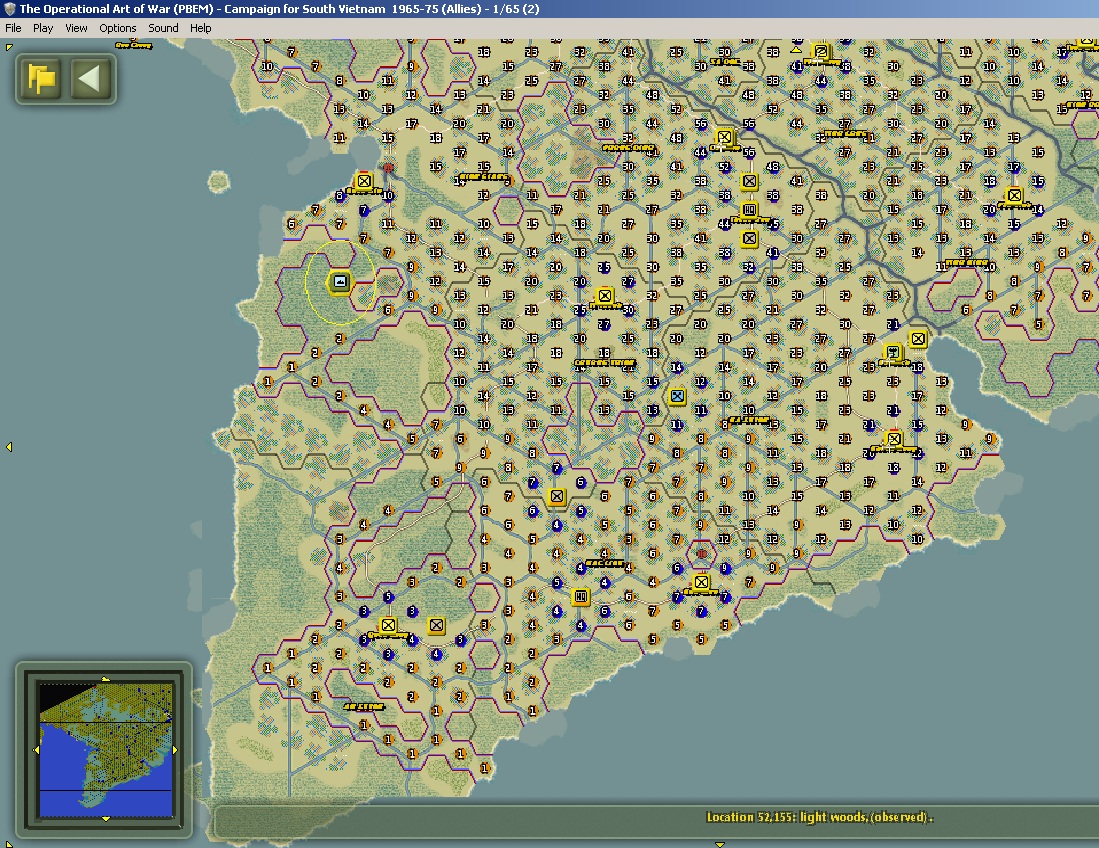Click the top-left corner map scroll arrow
This screenshot has height=848, width=1099.
[x=8, y=47]
